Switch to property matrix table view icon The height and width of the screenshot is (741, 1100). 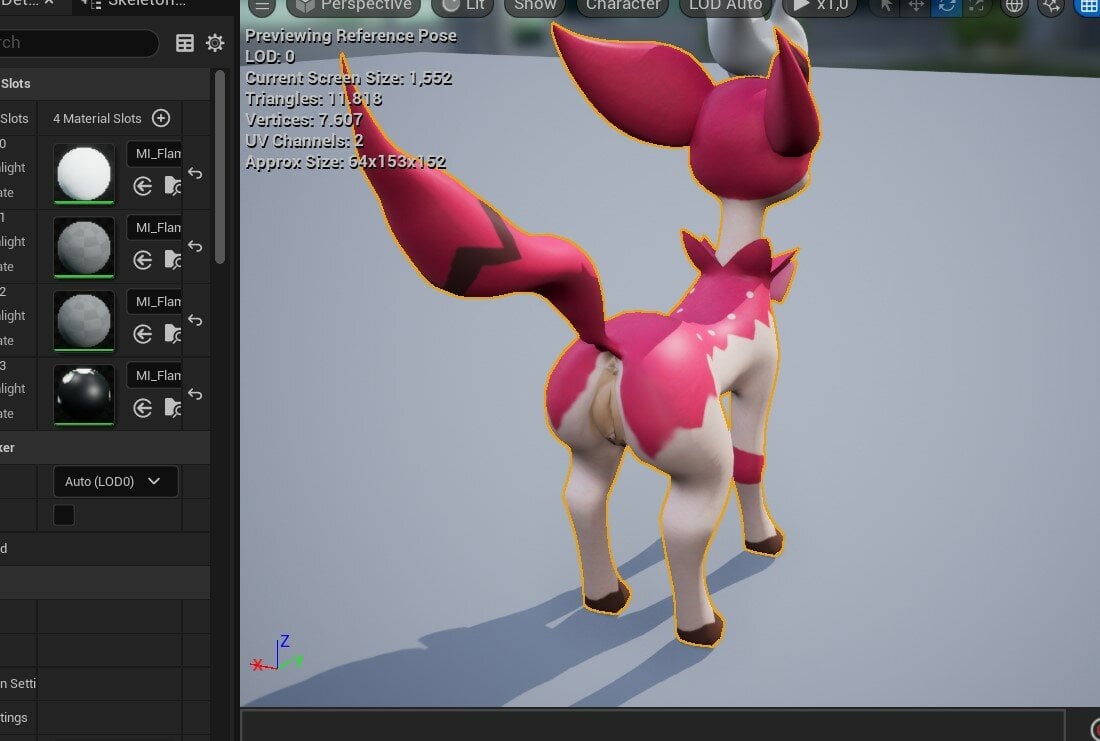[185, 43]
